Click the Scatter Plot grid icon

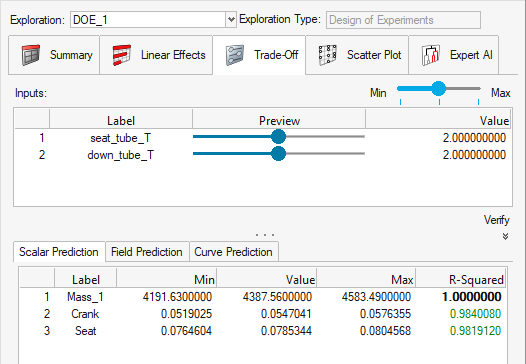tap(327, 55)
